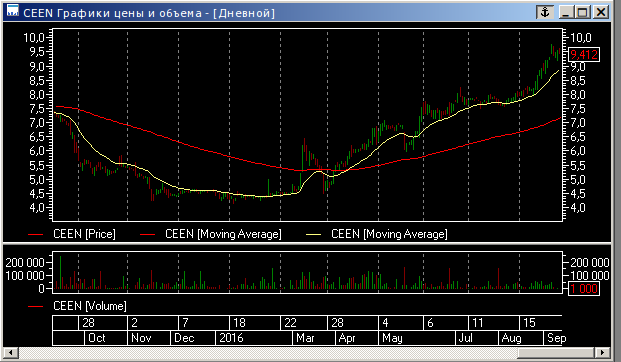The width and height of the screenshot is (621, 362).
Task: Click the Aug month label on timeline
Action: [511, 338]
